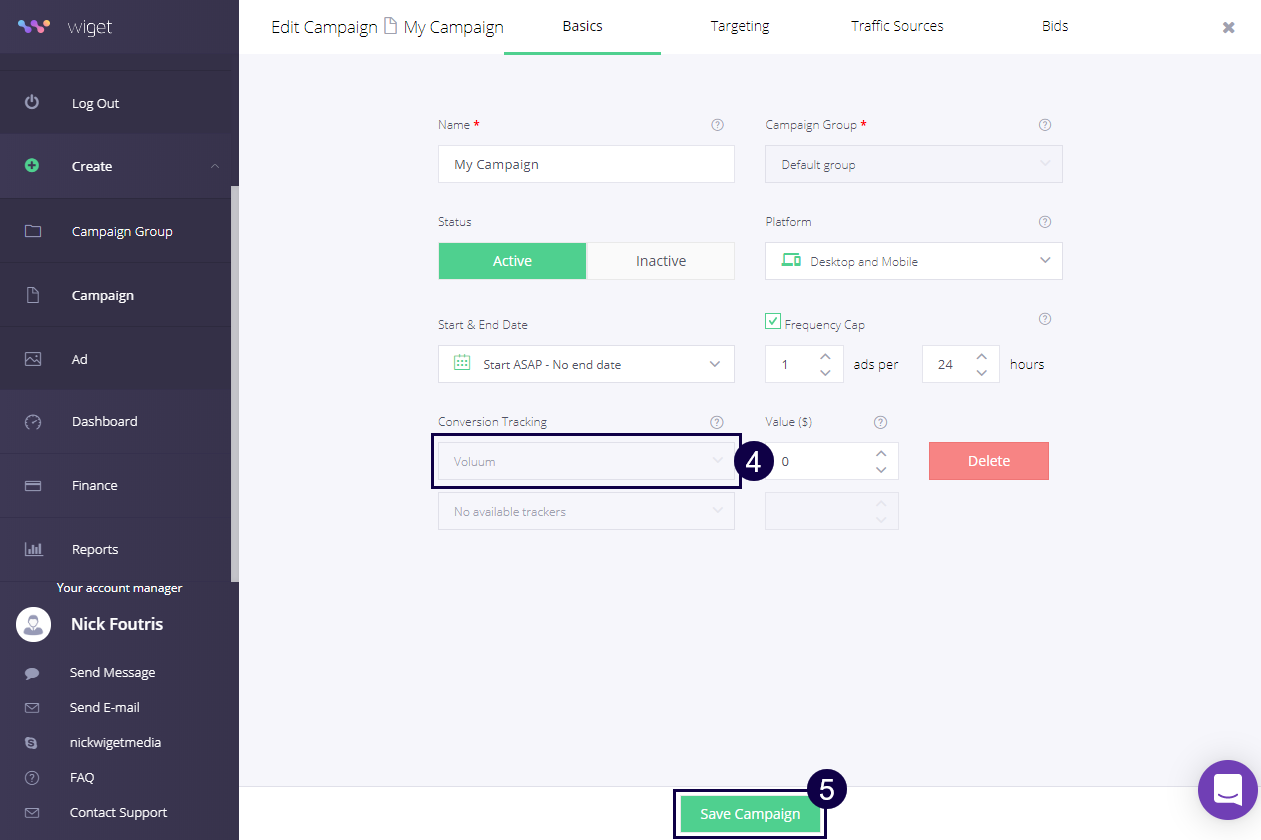Click the green plus Create icon
1261x840 pixels.
[32, 166]
